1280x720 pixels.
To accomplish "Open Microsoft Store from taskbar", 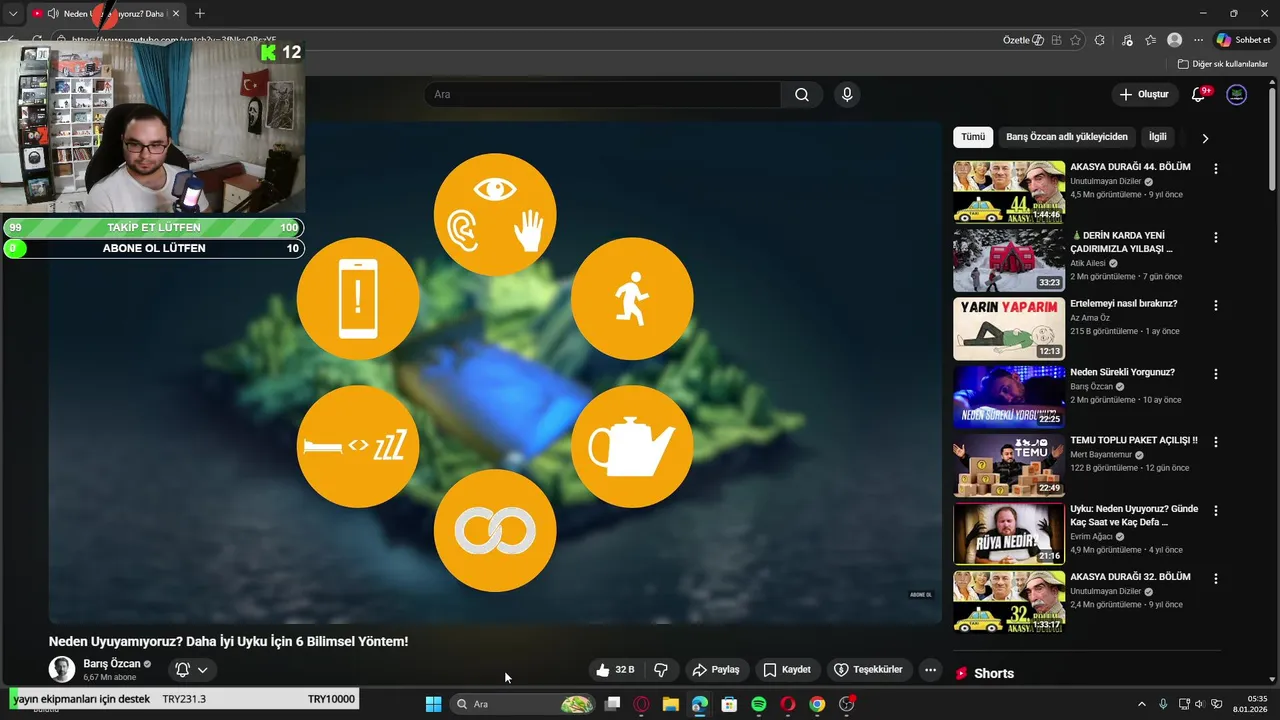I will click(x=730, y=704).
